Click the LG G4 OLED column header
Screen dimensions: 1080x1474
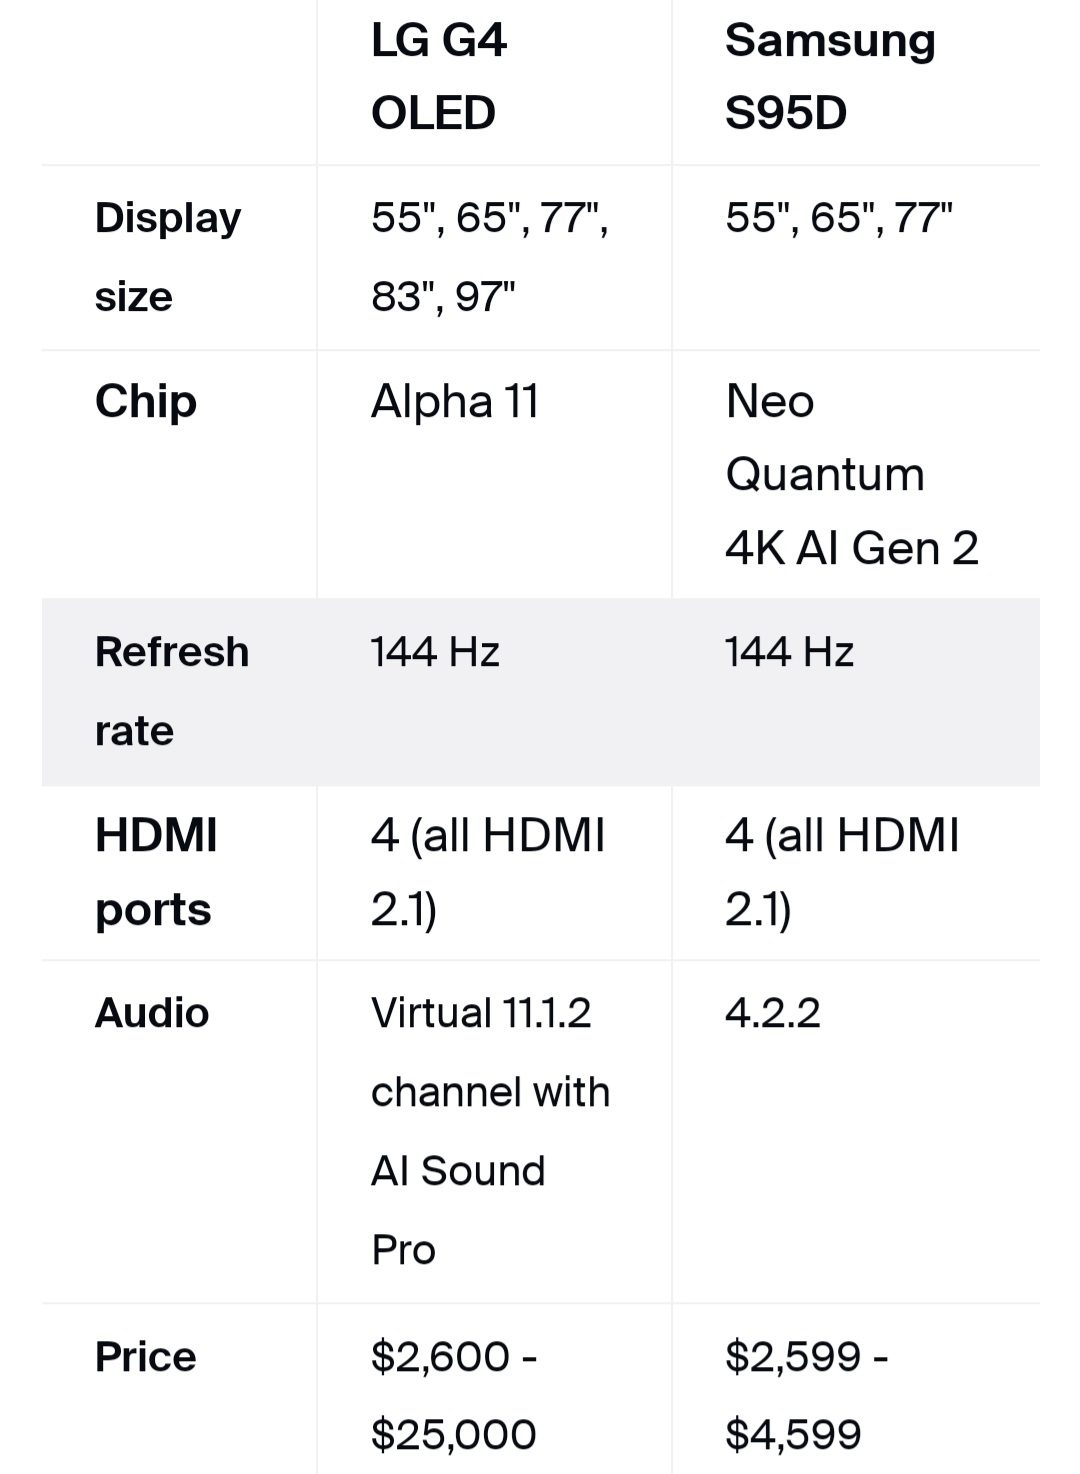click(438, 76)
